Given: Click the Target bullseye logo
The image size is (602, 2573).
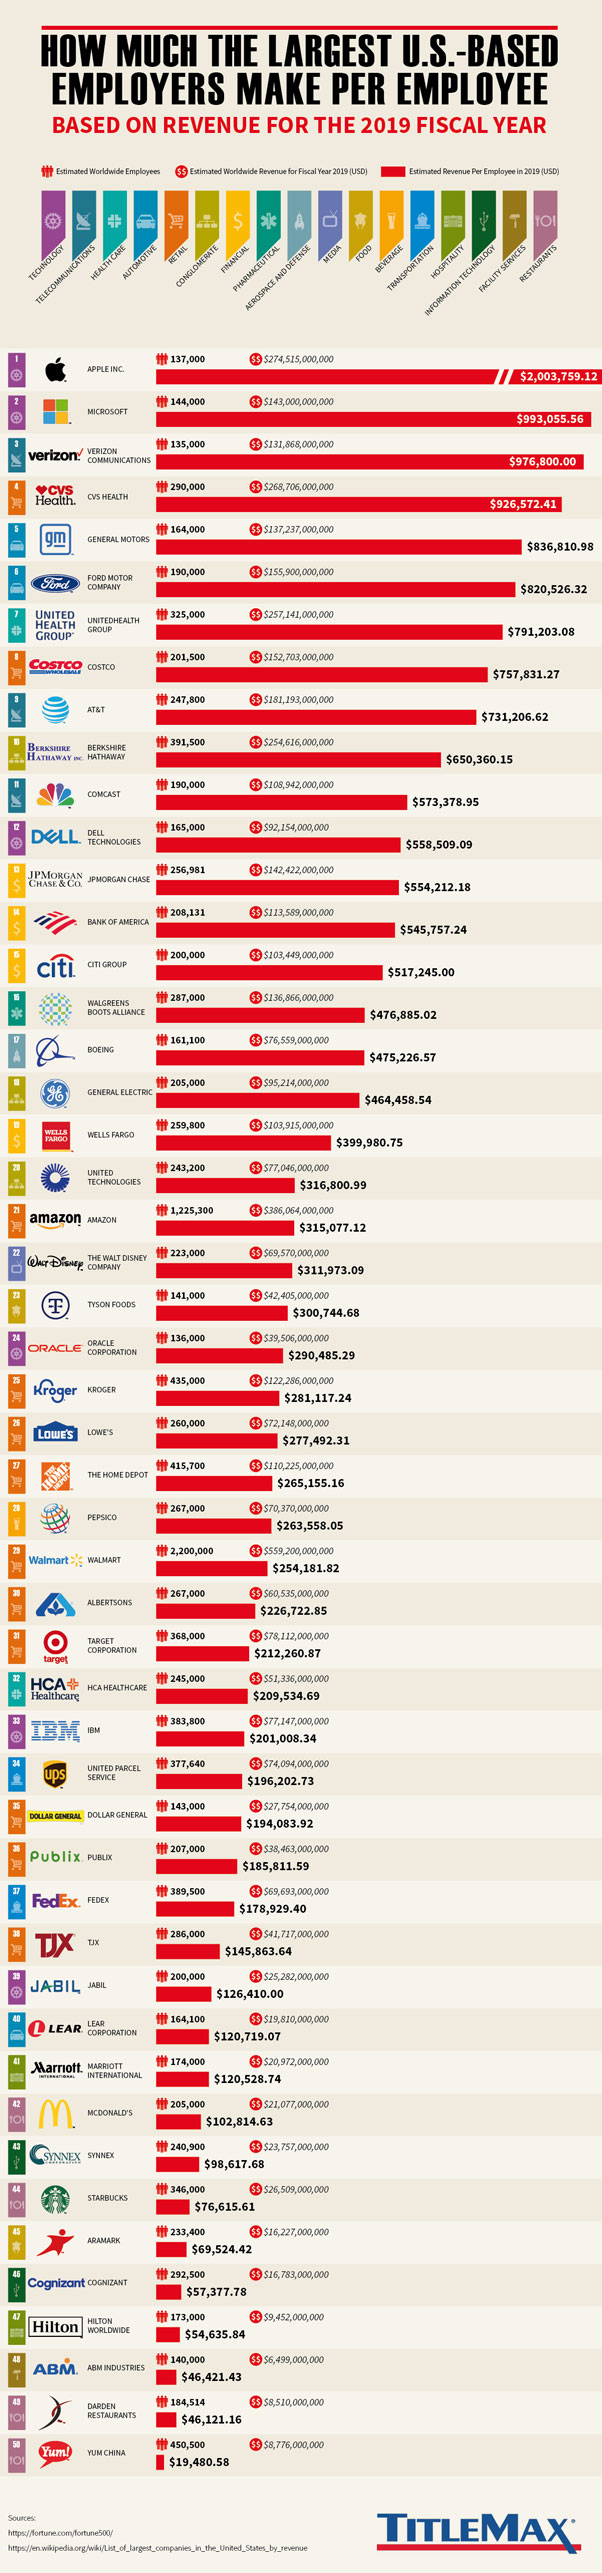Looking at the screenshot, I should coord(55,1644).
